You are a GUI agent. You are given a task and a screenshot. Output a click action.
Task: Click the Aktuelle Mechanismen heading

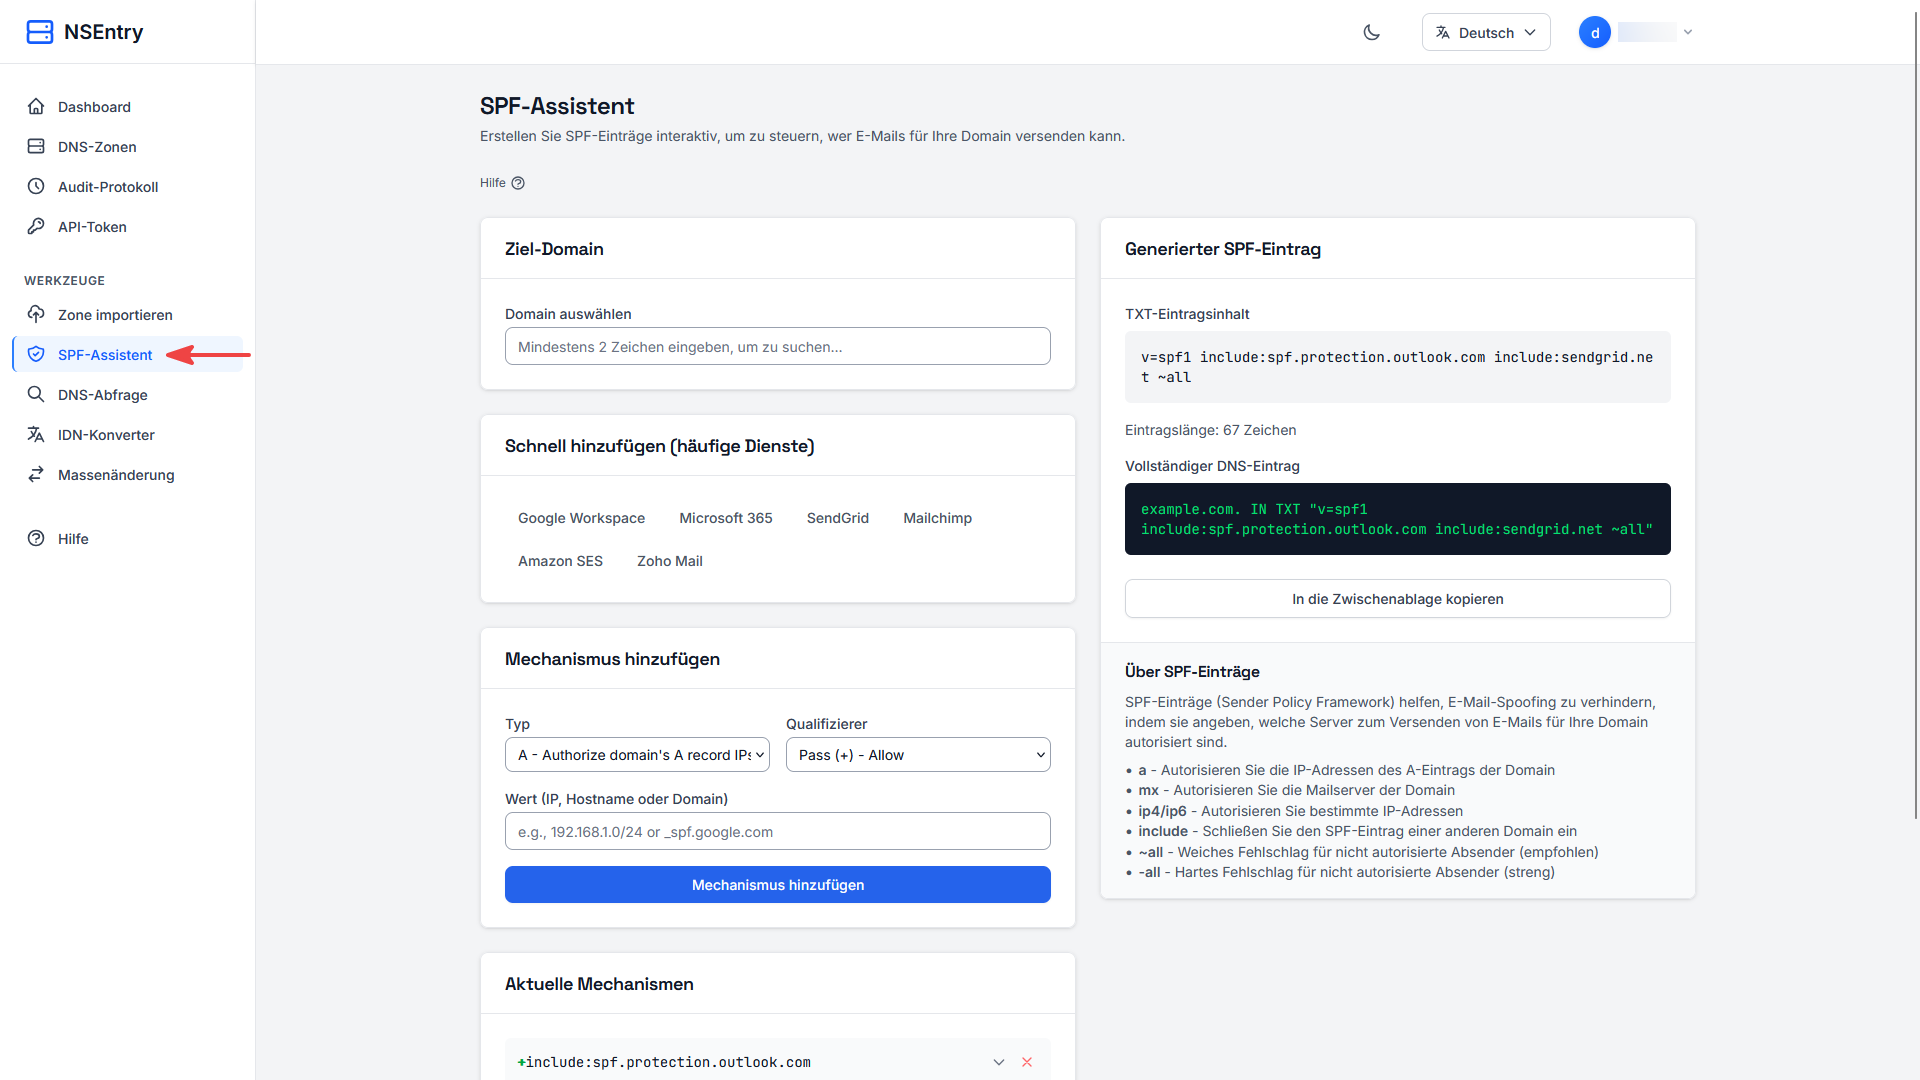click(x=599, y=984)
